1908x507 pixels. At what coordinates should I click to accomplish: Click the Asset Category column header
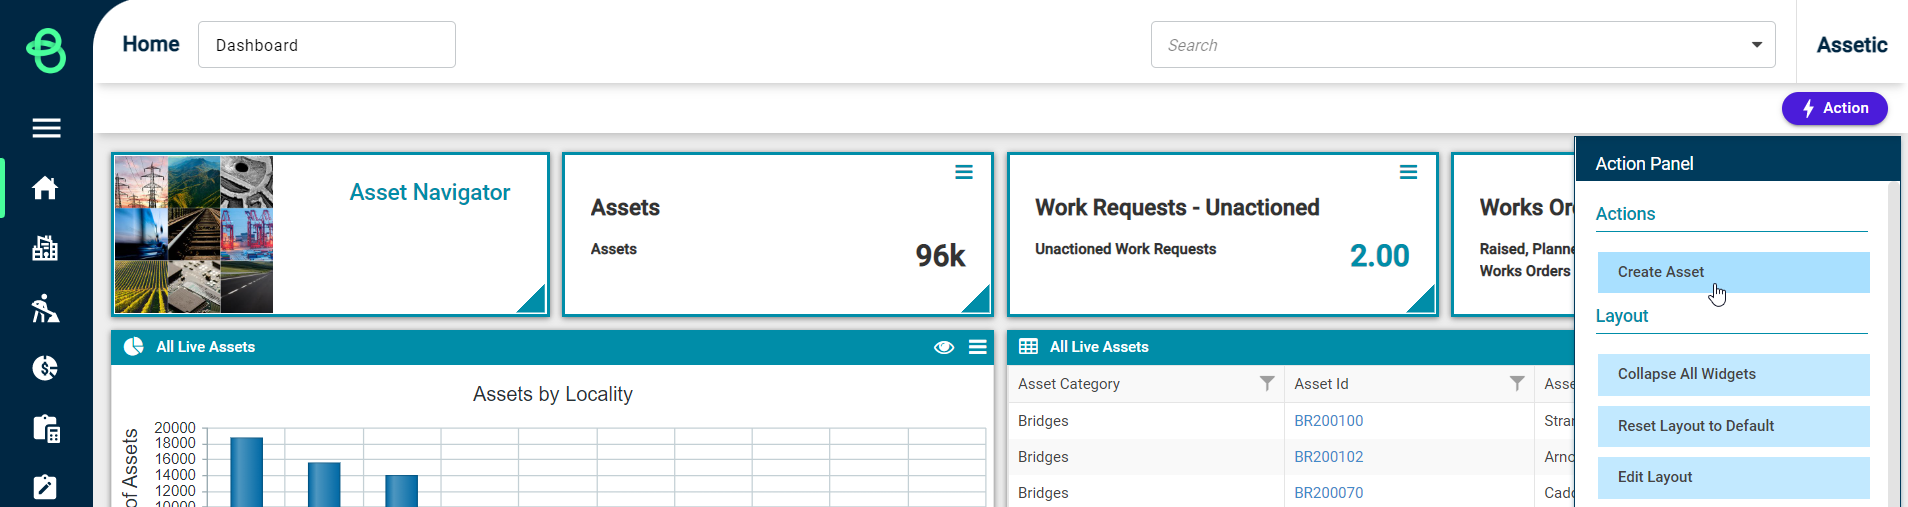click(x=1069, y=384)
